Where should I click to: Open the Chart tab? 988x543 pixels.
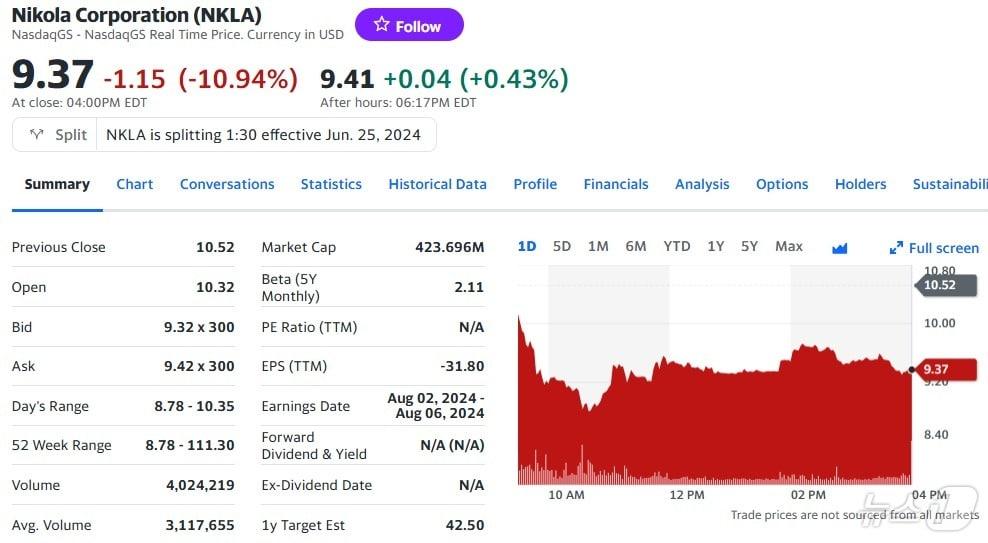coord(135,184)
